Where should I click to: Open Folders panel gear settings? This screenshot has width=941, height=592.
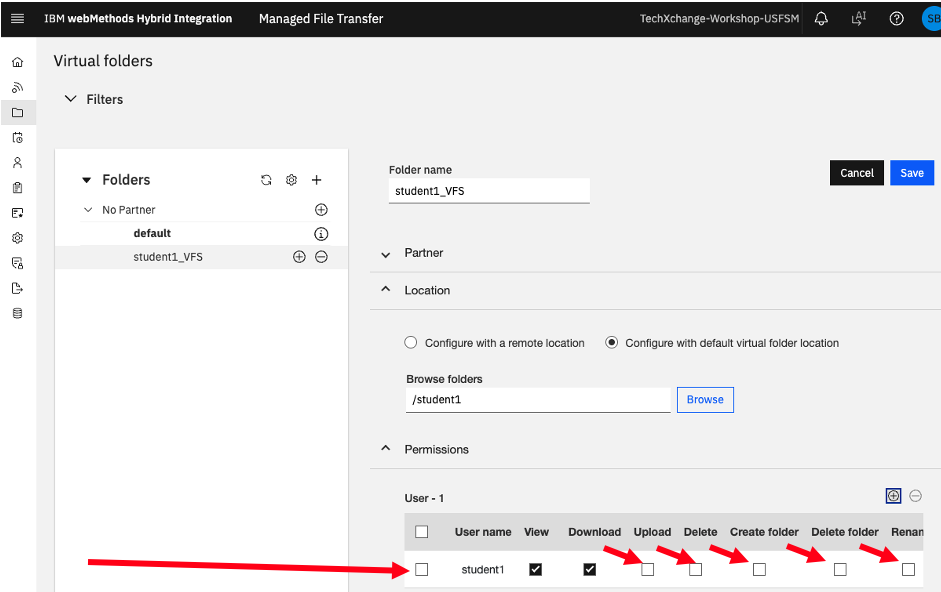point(291,180)
